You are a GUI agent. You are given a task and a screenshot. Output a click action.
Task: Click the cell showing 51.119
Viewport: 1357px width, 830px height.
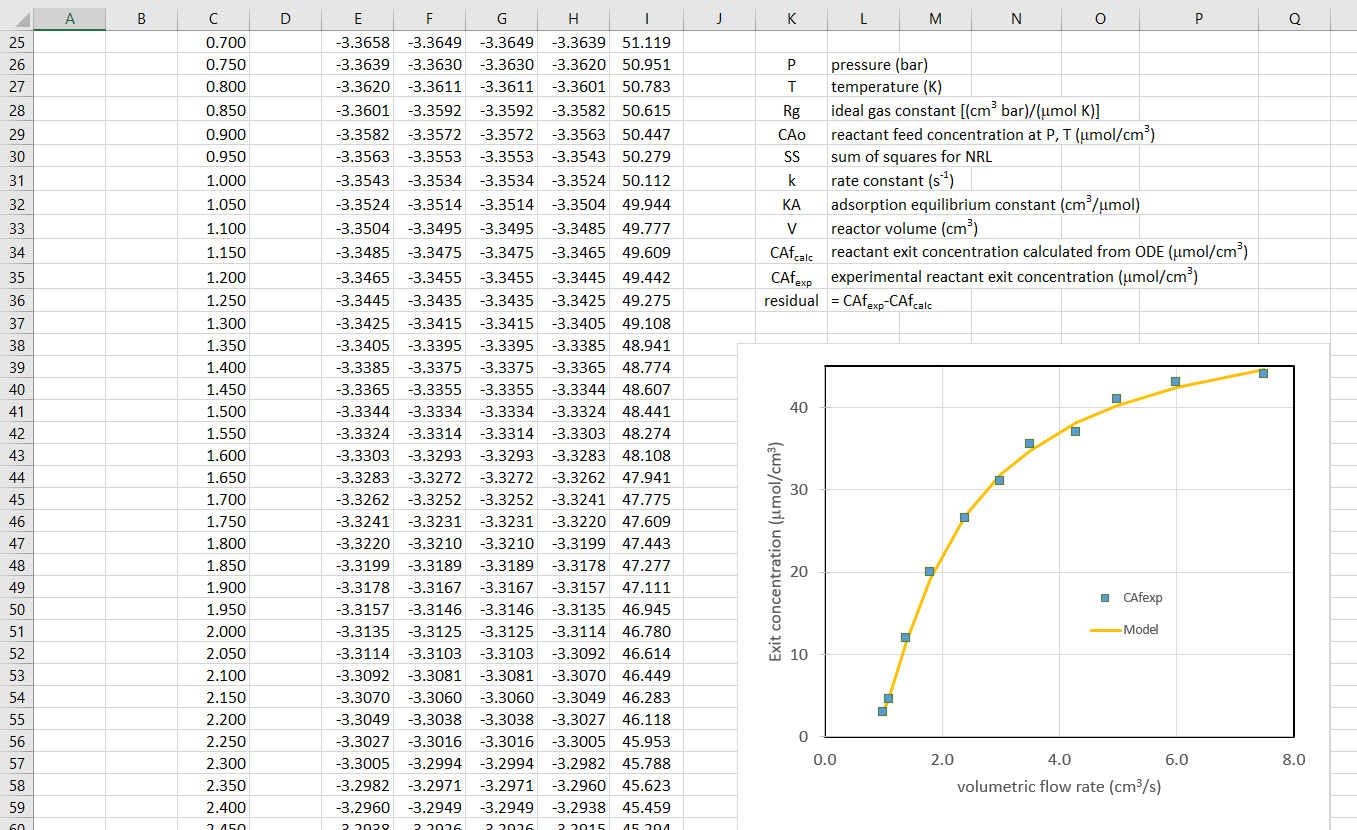point(646,42)
